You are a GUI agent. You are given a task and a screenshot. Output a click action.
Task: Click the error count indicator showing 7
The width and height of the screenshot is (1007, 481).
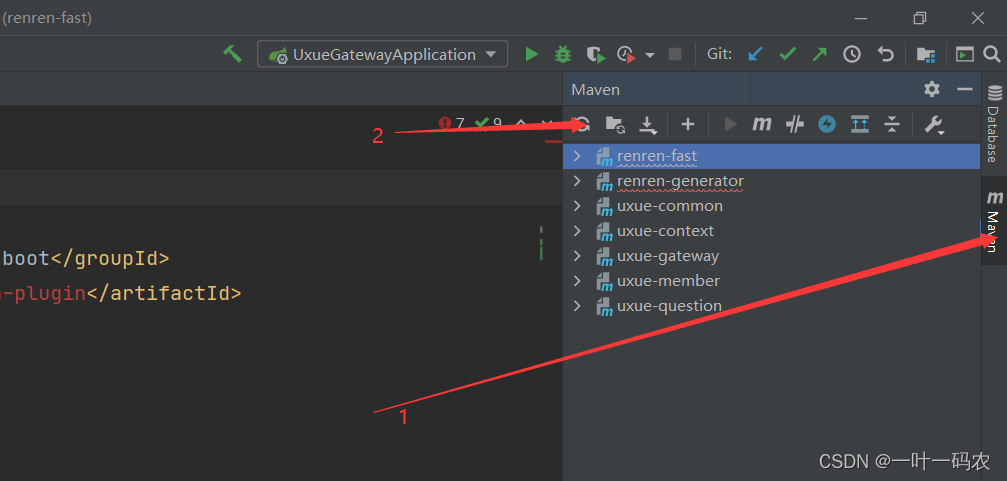point(451,123)
